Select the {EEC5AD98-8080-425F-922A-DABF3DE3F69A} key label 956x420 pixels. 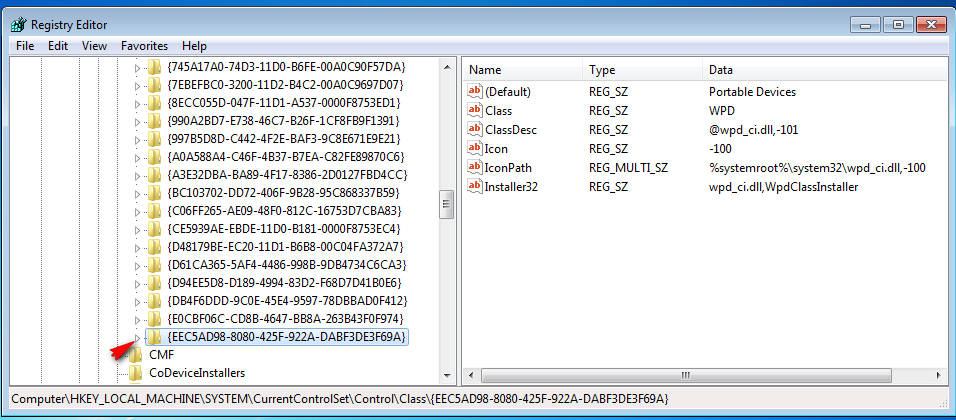[x=286, y=337]
